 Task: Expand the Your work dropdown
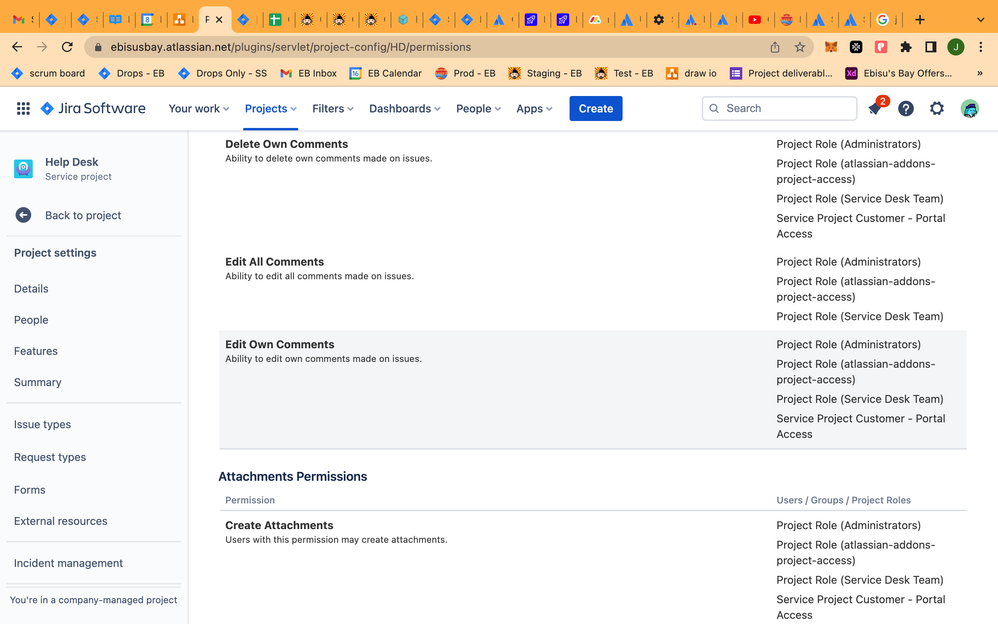pyautogui.click(x=199, y=108)
